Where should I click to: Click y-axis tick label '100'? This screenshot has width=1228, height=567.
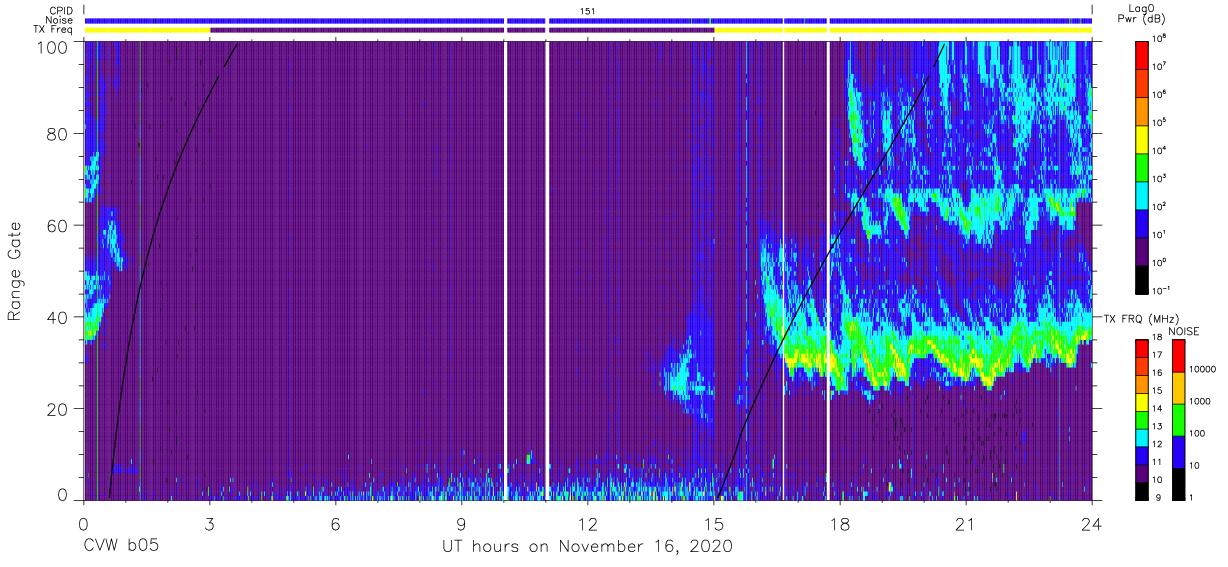pos(55,48)
